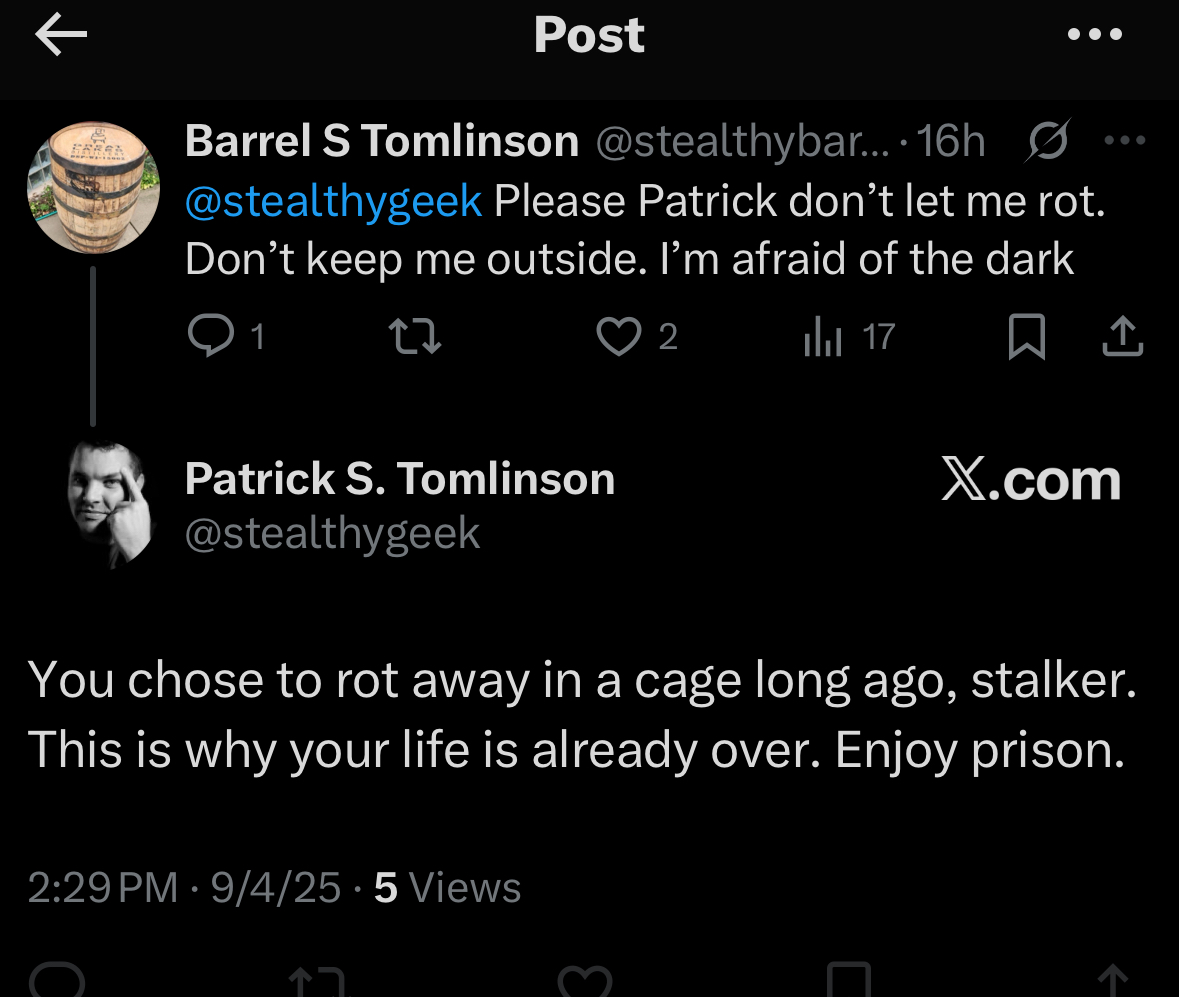The height and width of the screenshot is (997, 1179).
Task: Expand more options on Barrel S Tomlinson post
Action: point(1125,140)
